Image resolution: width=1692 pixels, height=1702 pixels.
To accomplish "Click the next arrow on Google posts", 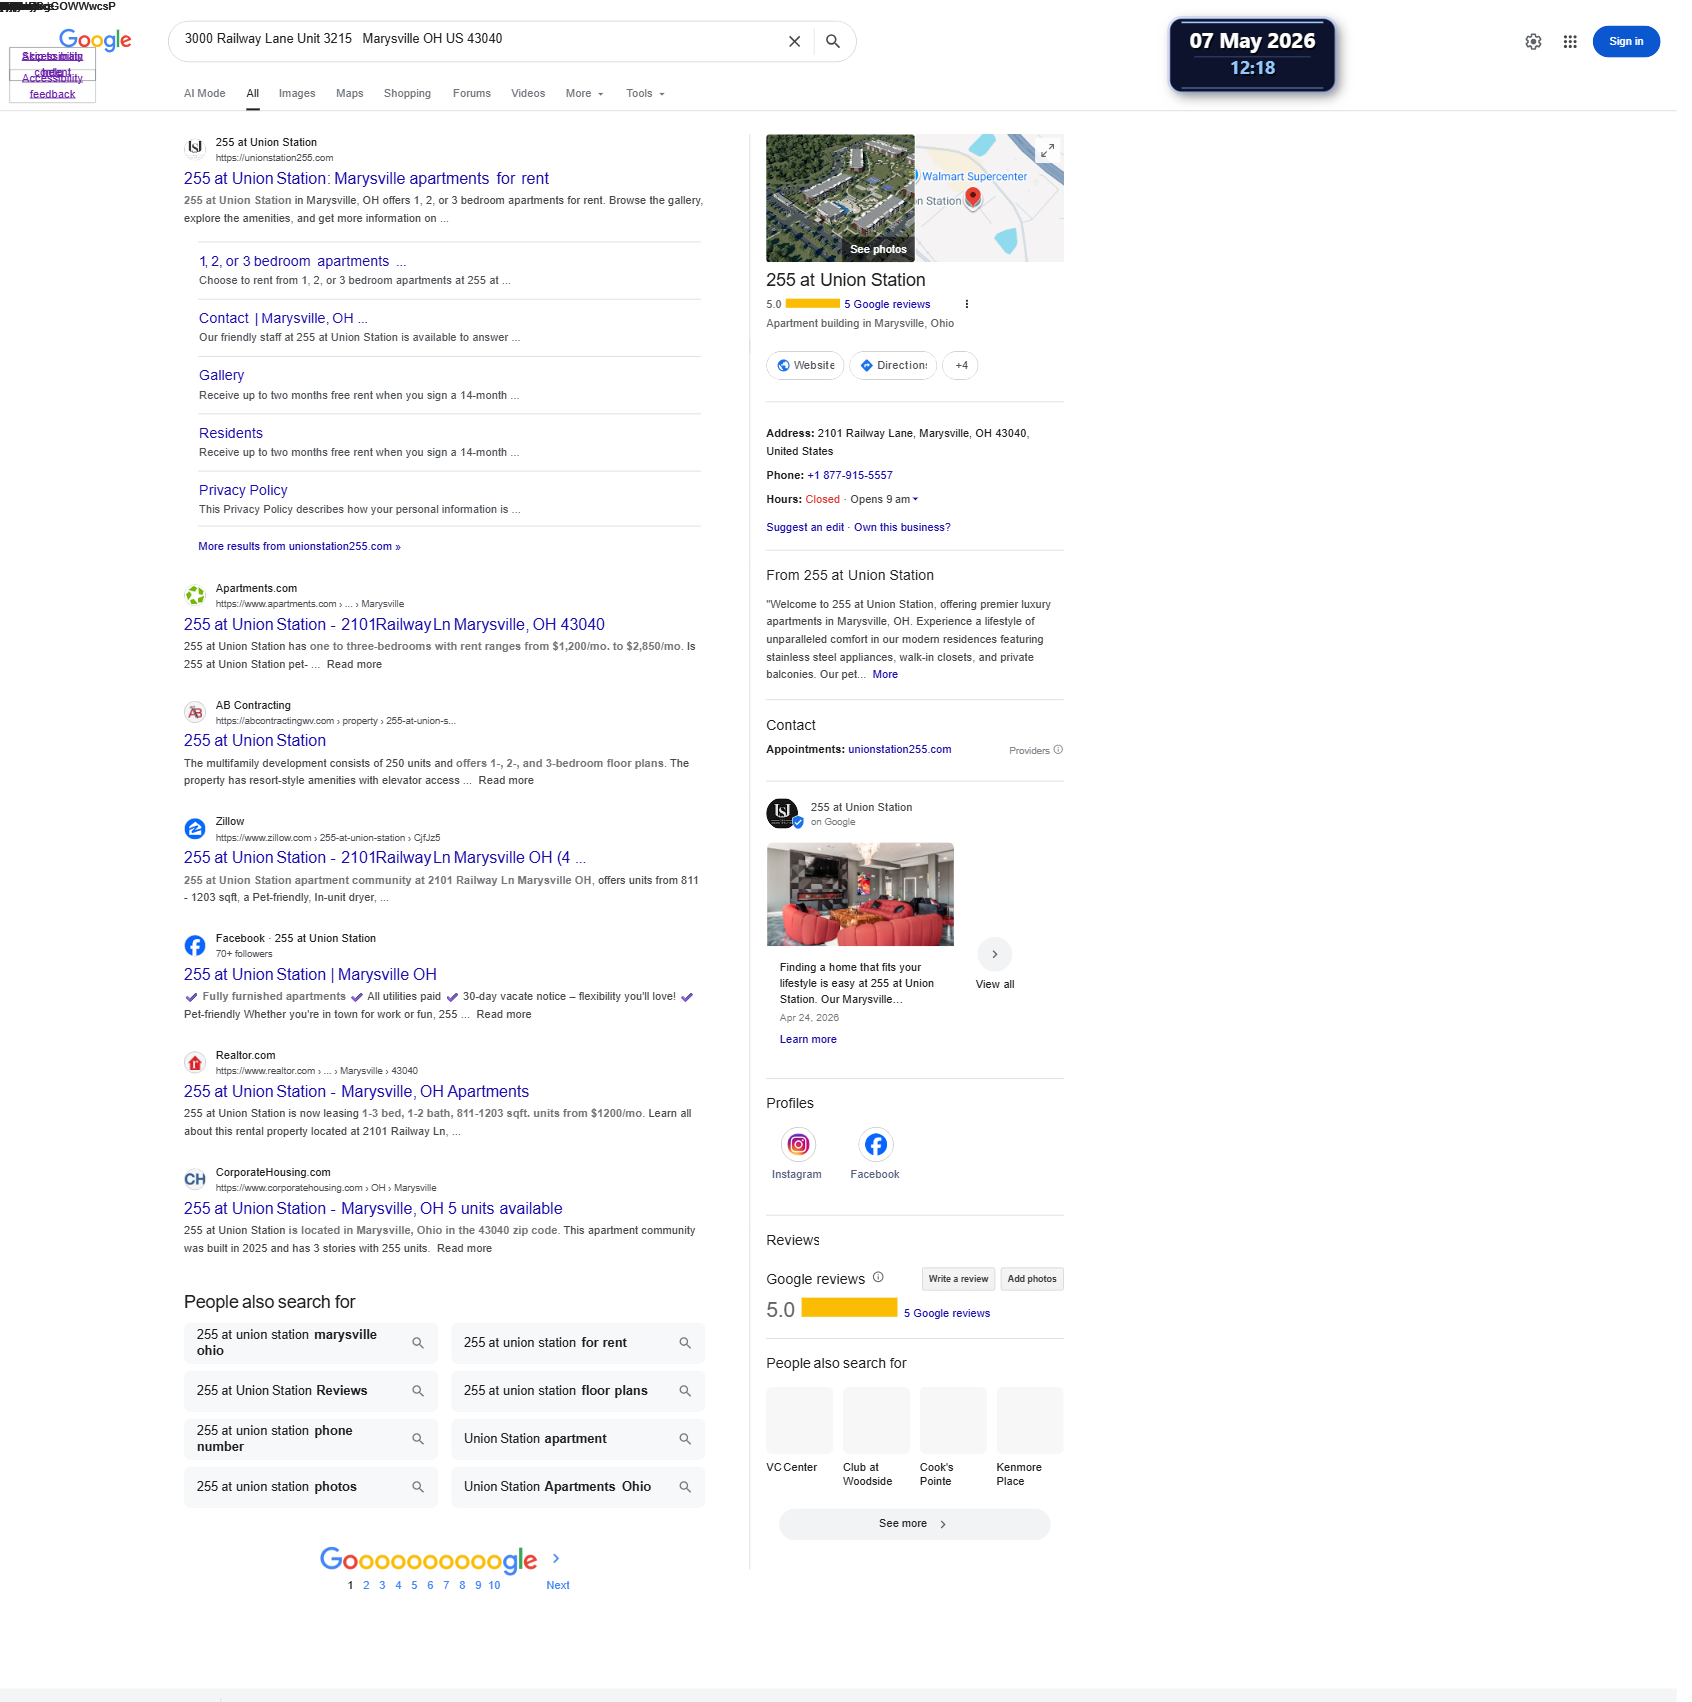I will coord(994,954).
